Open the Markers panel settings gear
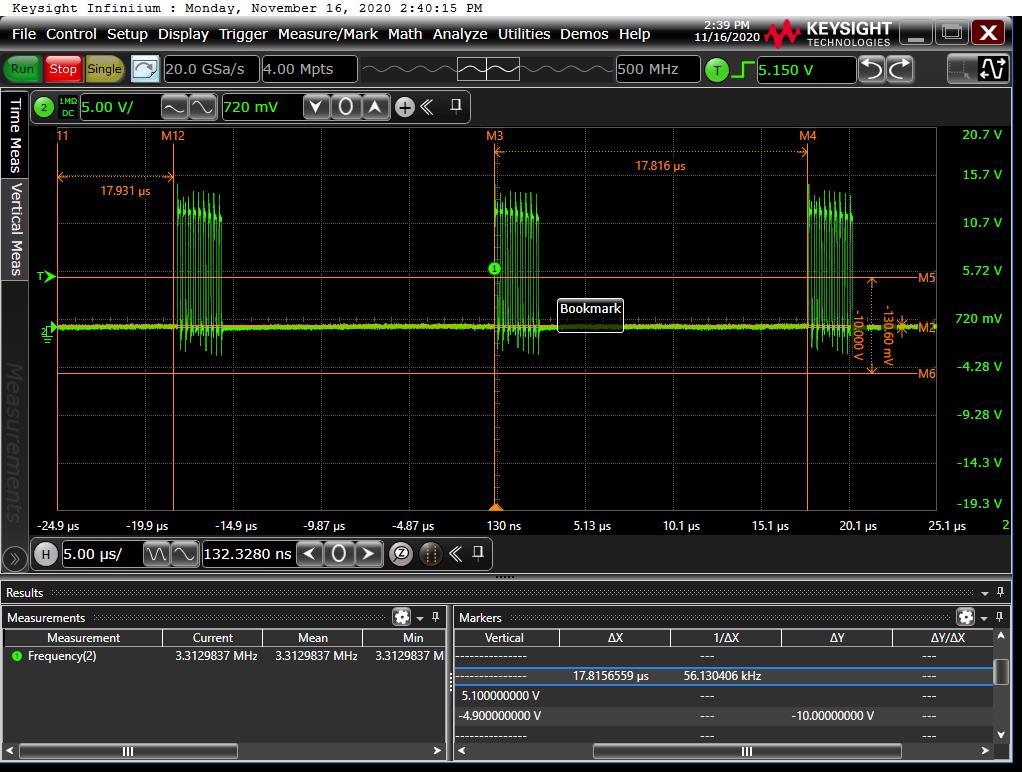Viewport: 1022px width, 772px height. [x=965, y=617]
